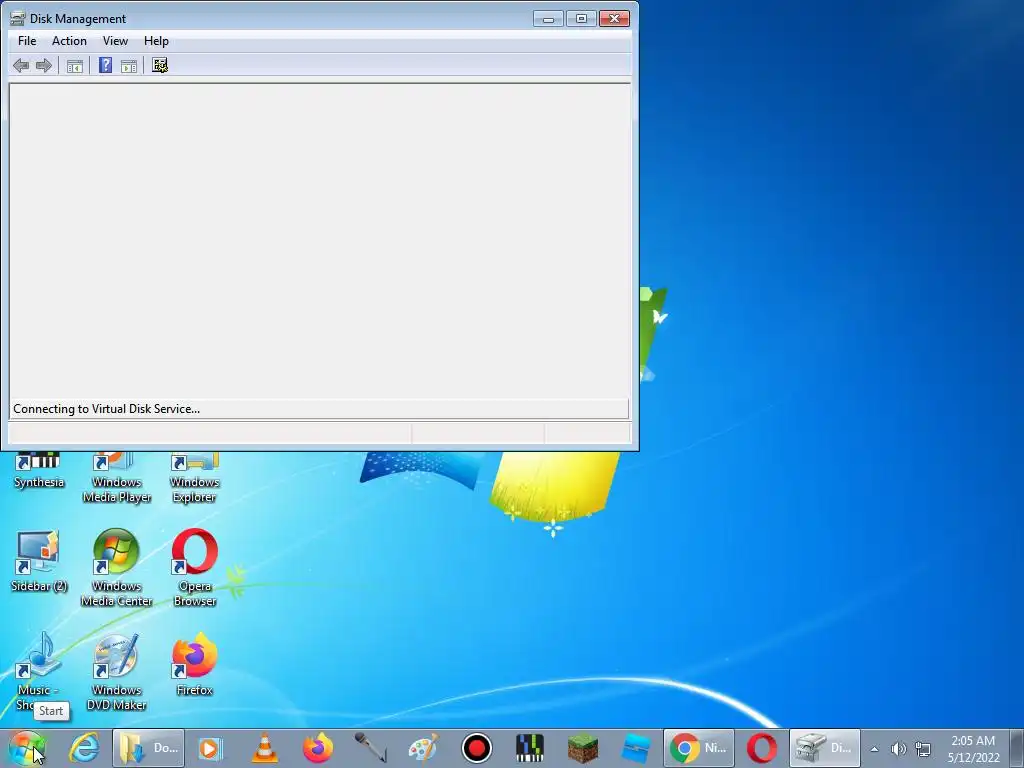Open the blue tilted square app on taskbar
The height and width of the screenshot is (768, 1024).
(x=635, y=748)
